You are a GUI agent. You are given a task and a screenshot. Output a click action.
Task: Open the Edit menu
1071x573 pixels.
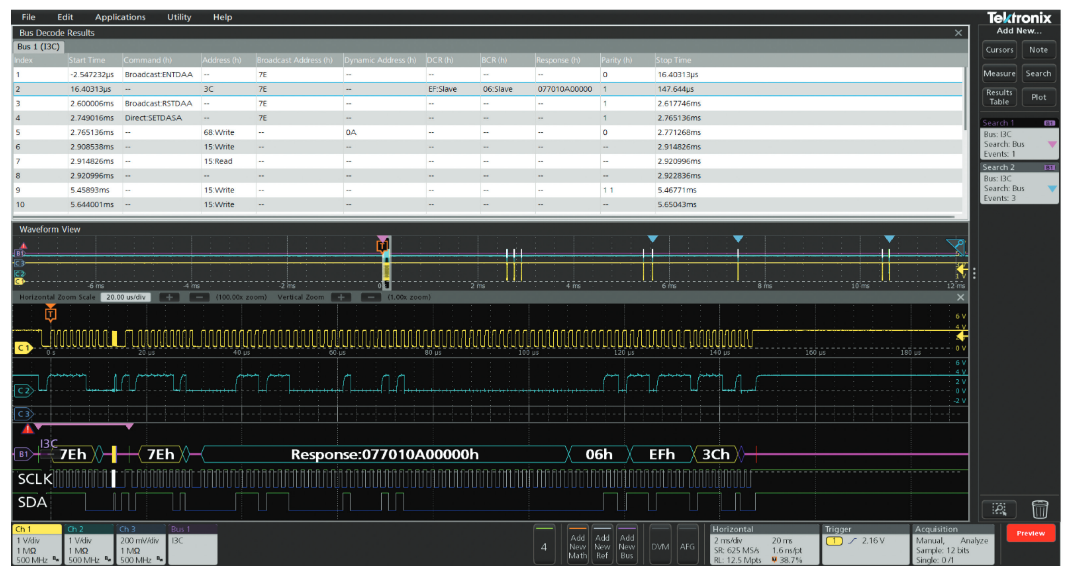click(x=65, y=17)
